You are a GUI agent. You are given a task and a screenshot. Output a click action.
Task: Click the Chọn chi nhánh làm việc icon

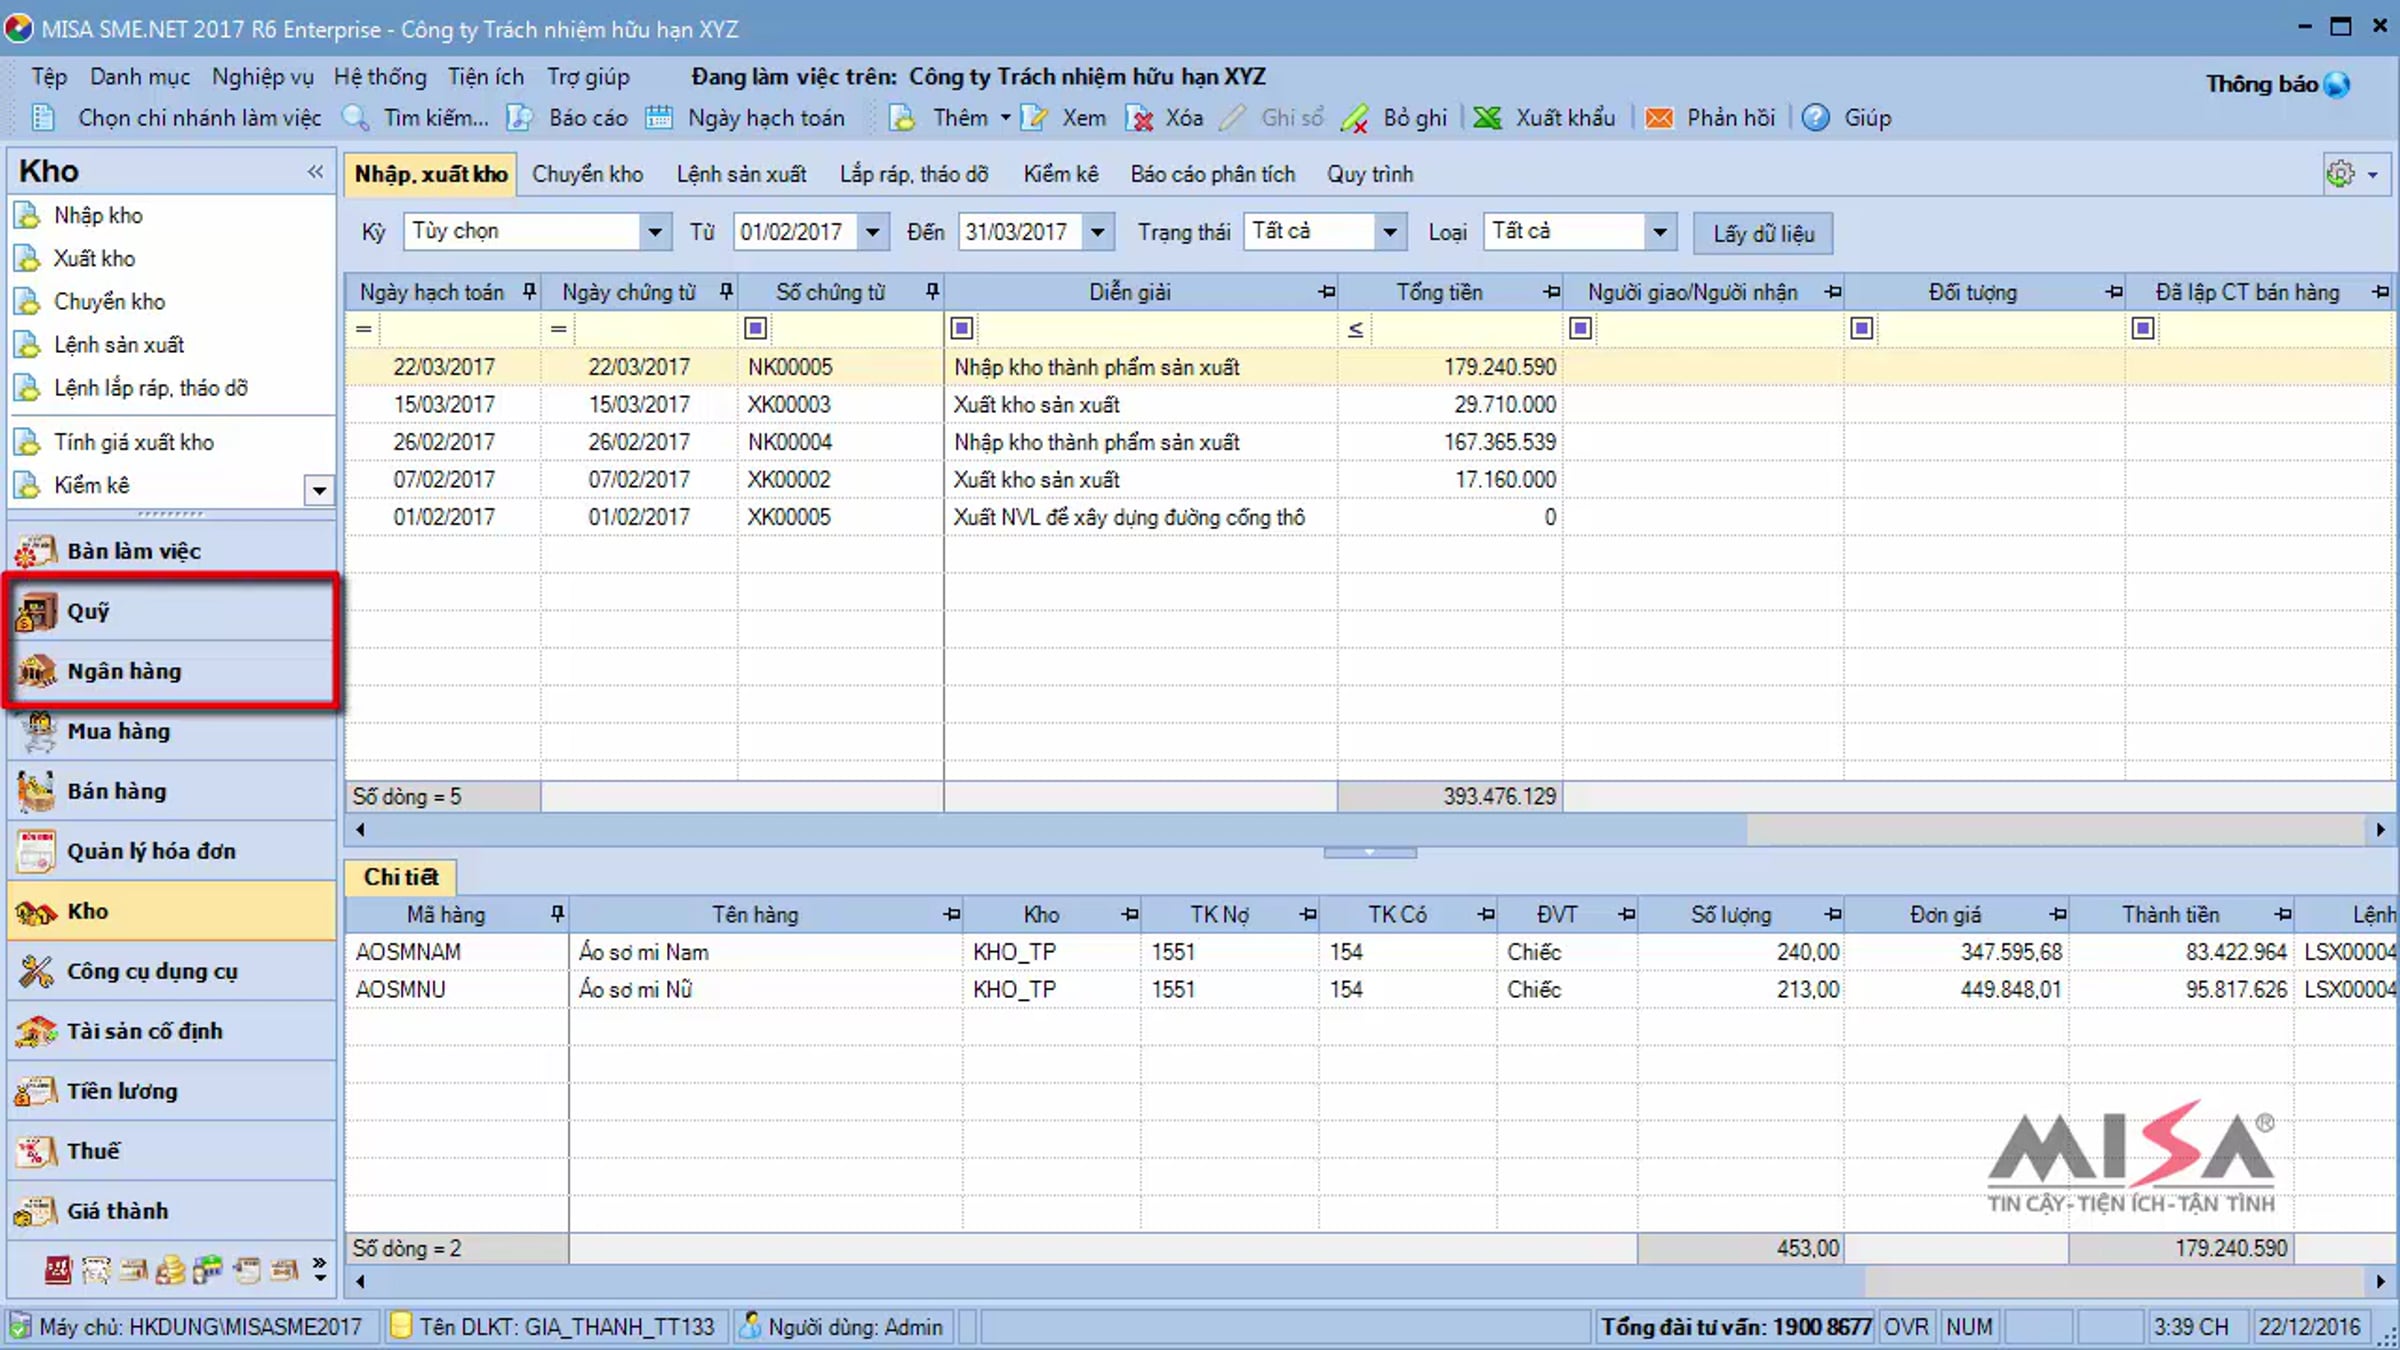click(x=43, y=118)
